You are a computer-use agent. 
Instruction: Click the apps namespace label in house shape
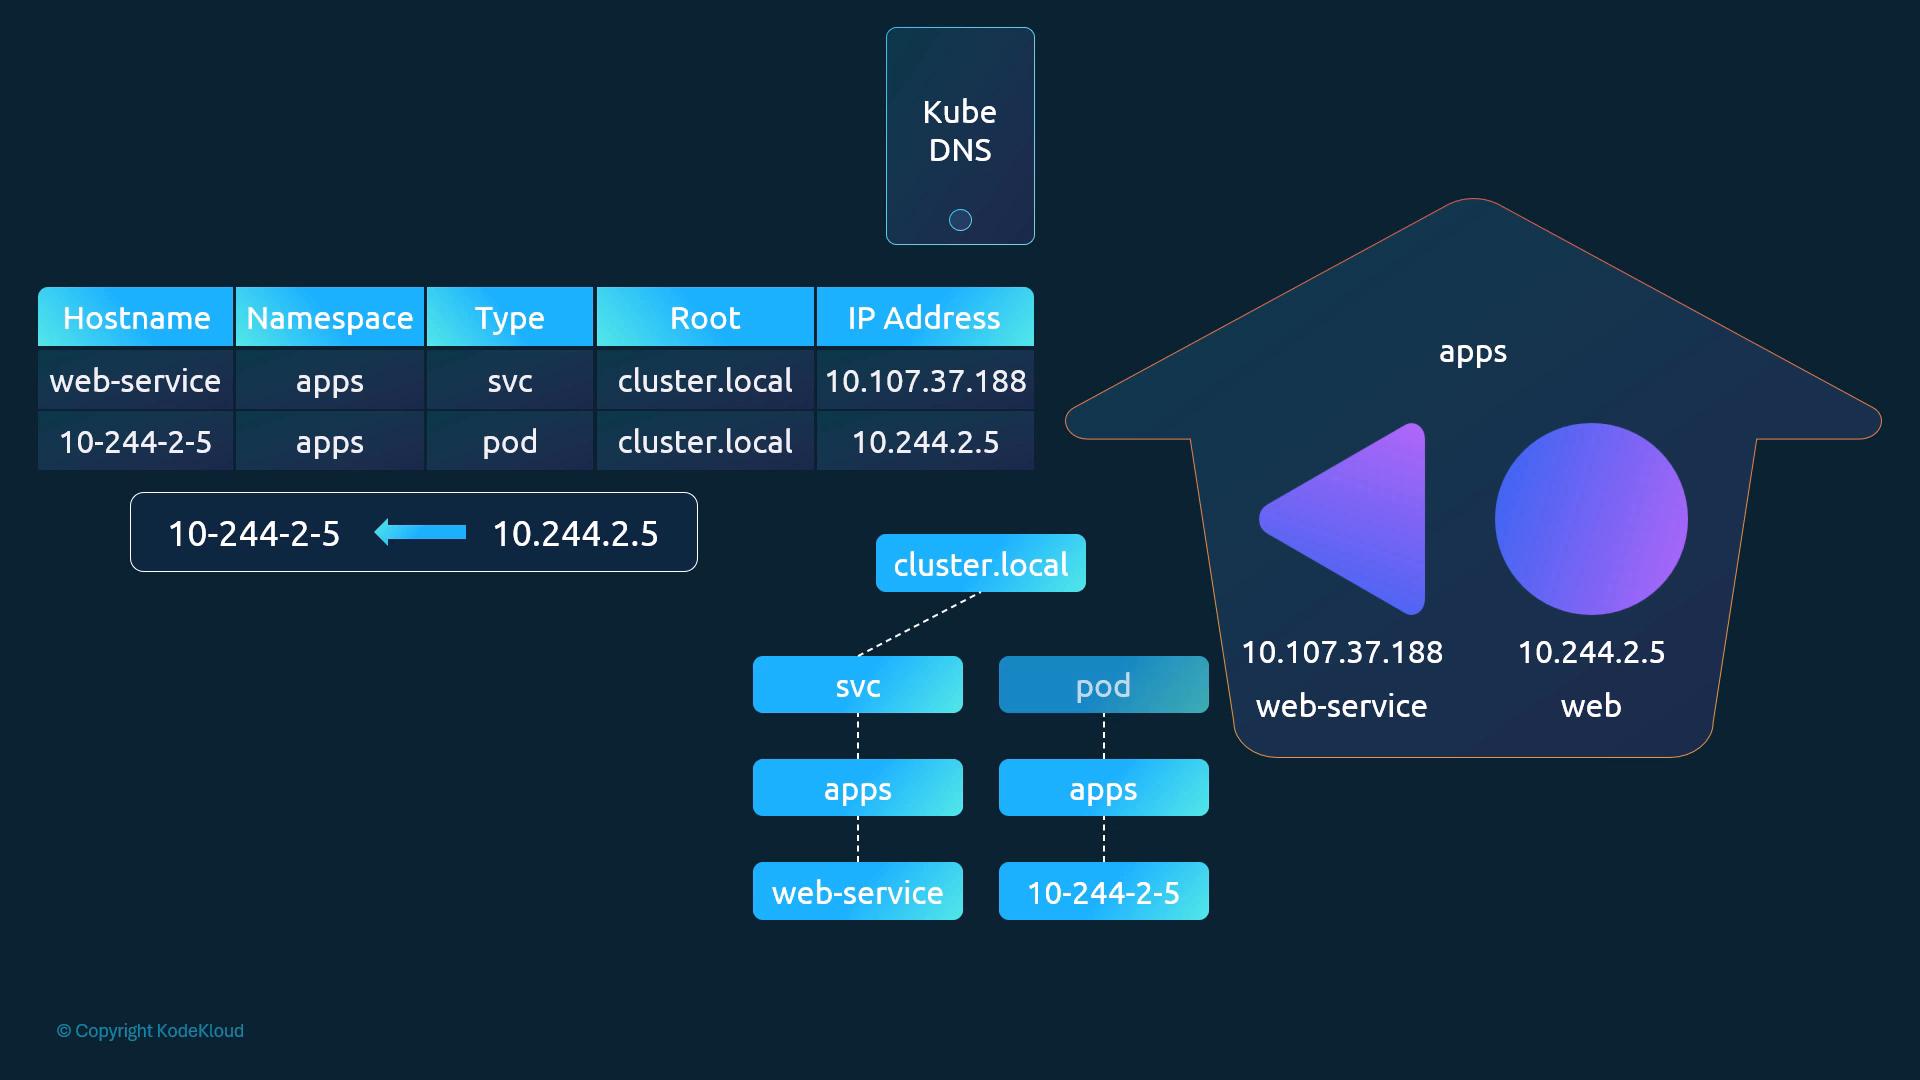tap(1473, 352)
